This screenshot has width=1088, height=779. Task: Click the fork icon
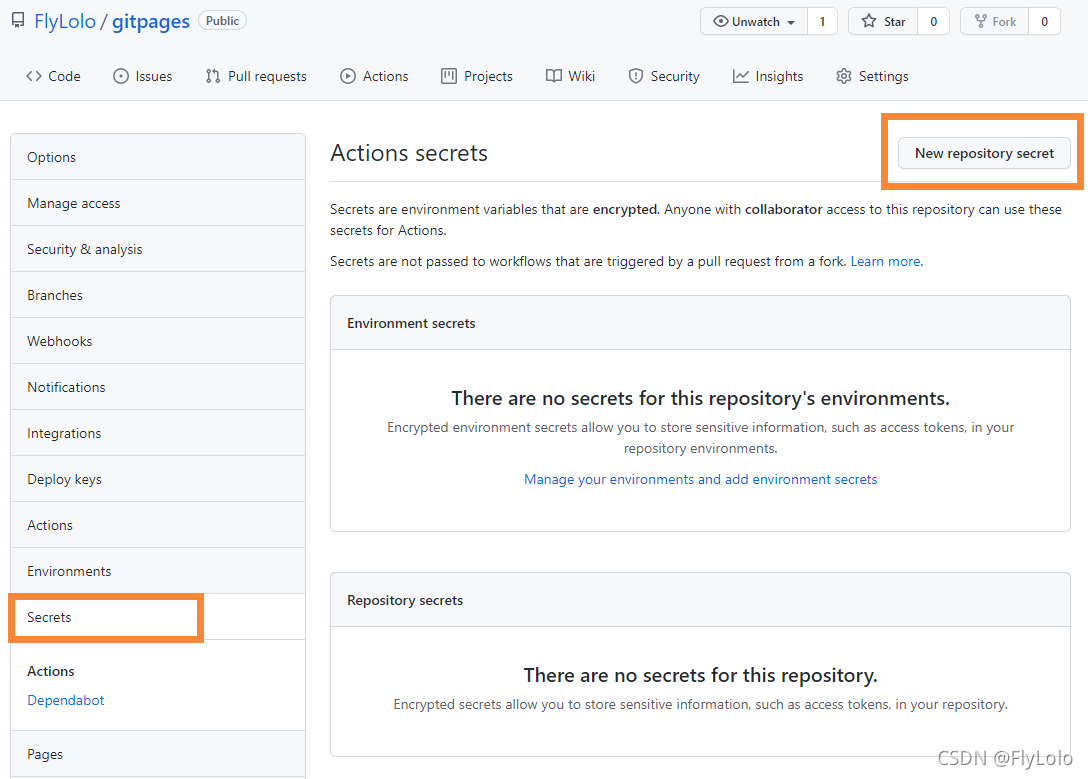[x=980, y=22]
